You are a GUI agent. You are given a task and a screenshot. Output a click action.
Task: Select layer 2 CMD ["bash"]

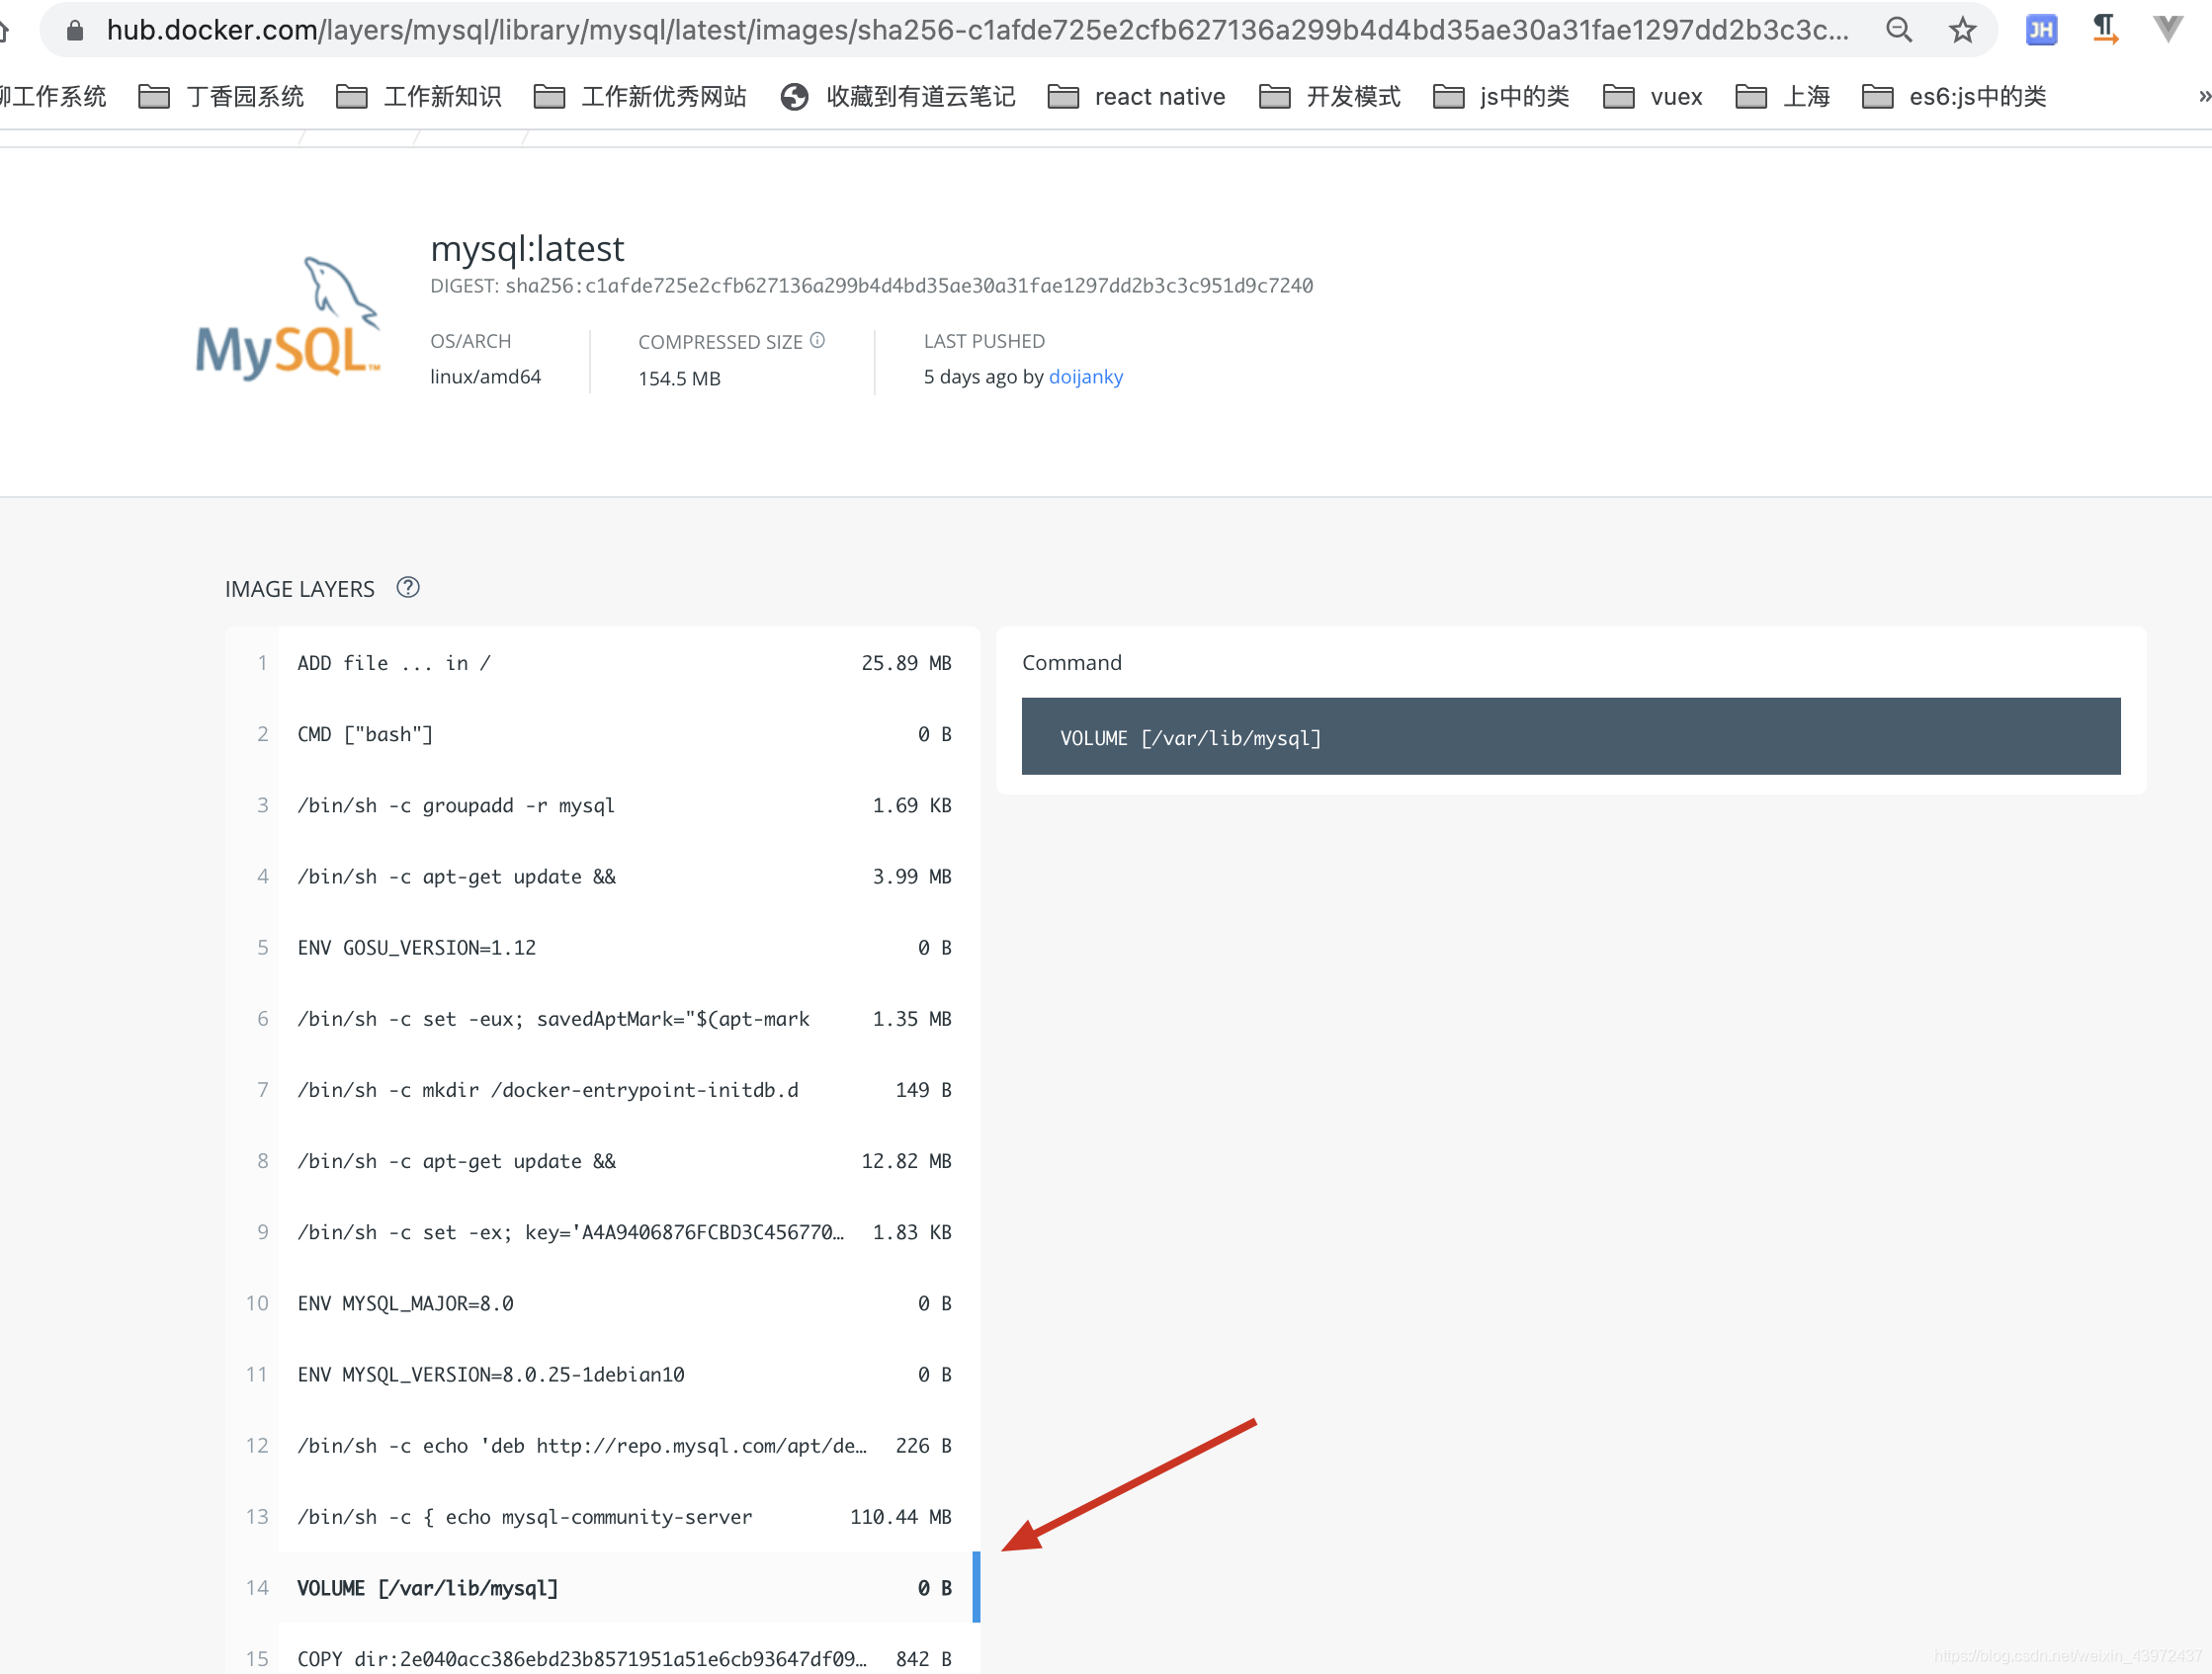(x=603, y=734)
